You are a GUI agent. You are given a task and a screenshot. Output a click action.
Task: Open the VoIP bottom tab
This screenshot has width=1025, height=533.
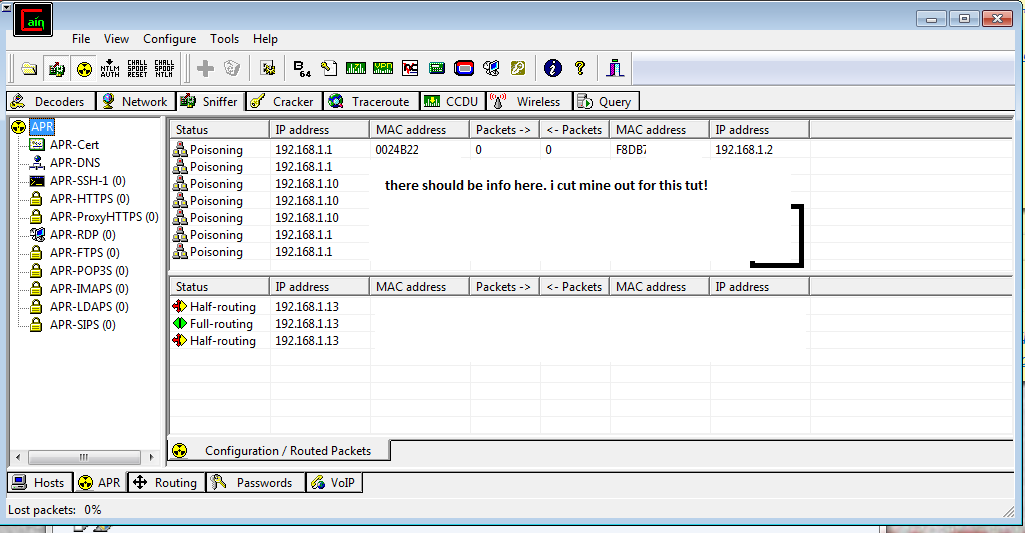(x=333, y=483)
